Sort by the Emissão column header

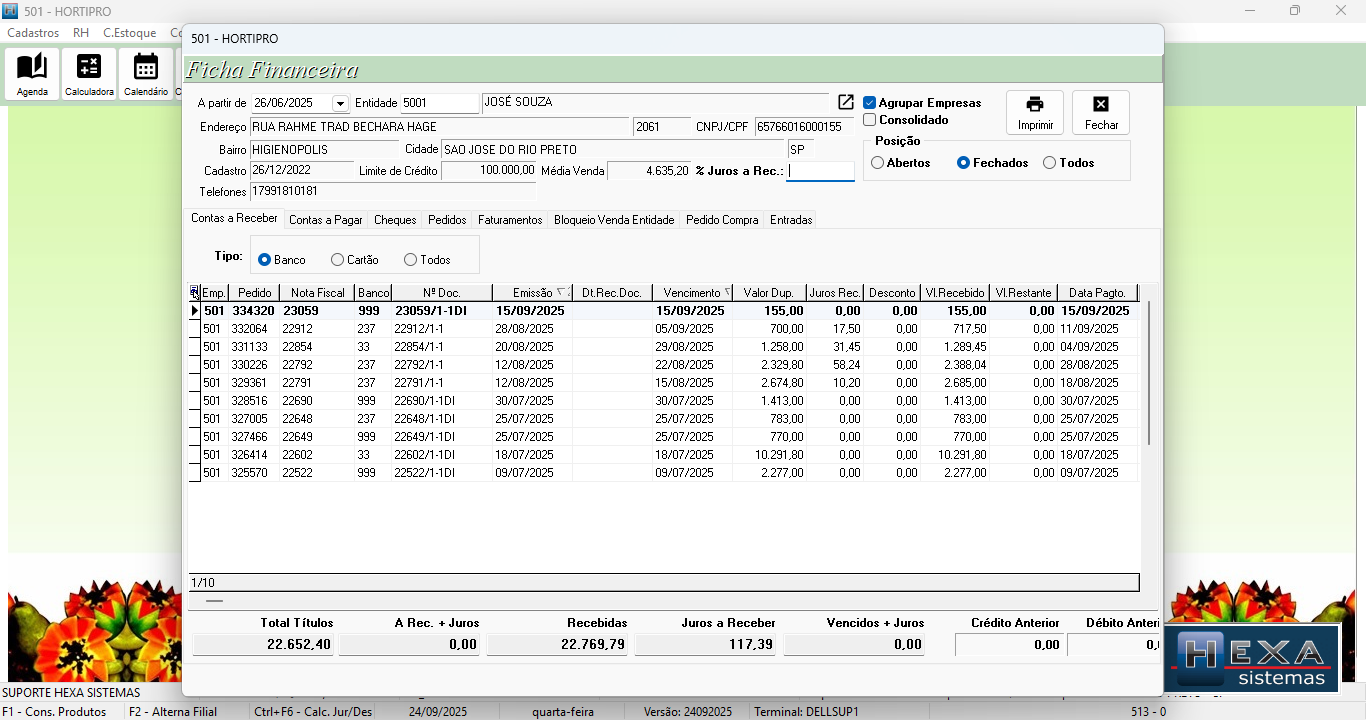(532, 293)
